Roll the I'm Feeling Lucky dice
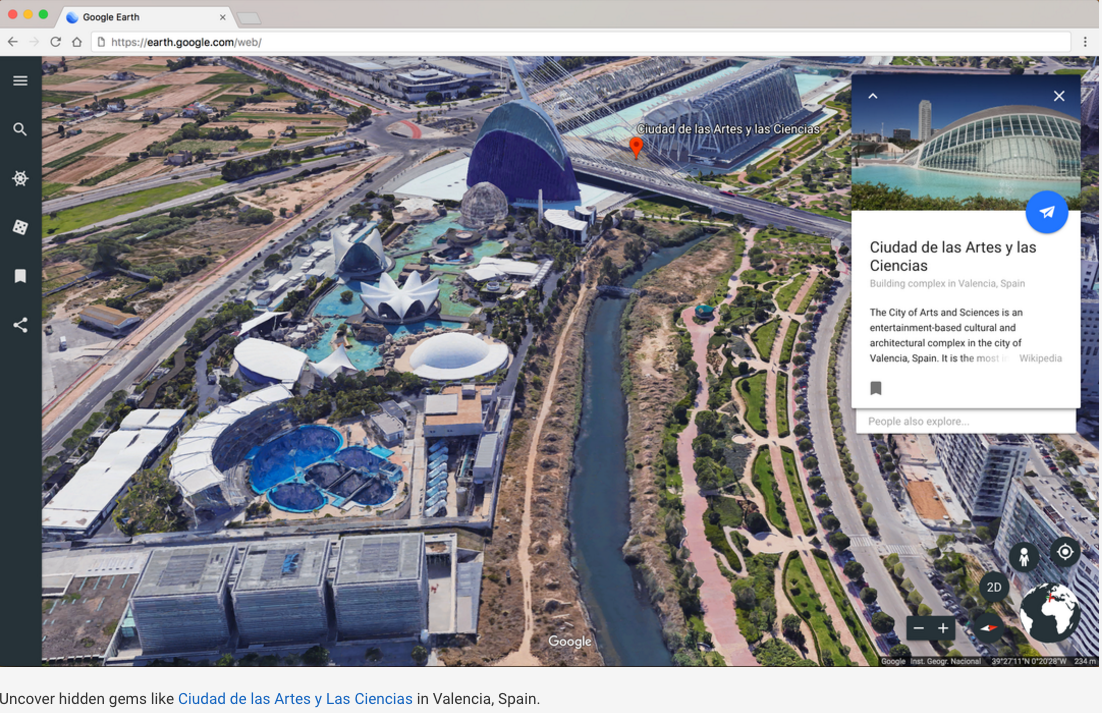 tap(20, 227)
